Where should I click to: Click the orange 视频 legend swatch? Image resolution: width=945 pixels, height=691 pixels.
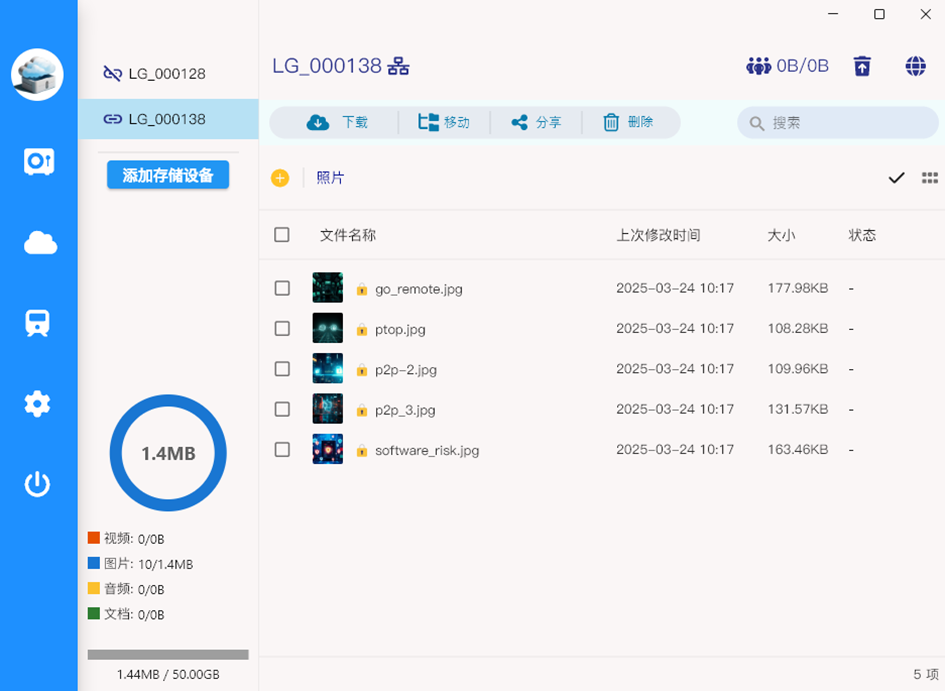93,537
